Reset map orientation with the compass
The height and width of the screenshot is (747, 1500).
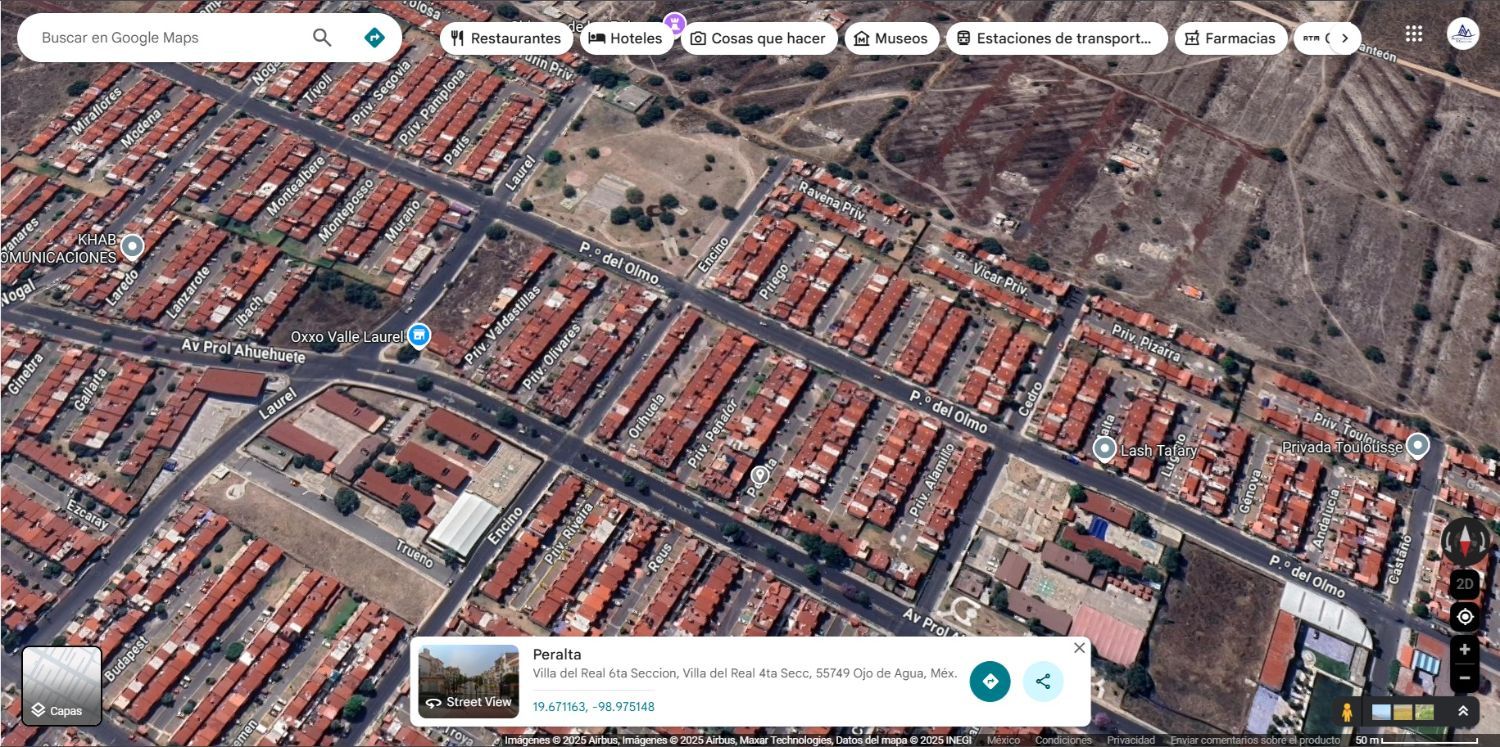pyautogui.click(x=1465, y=541)
